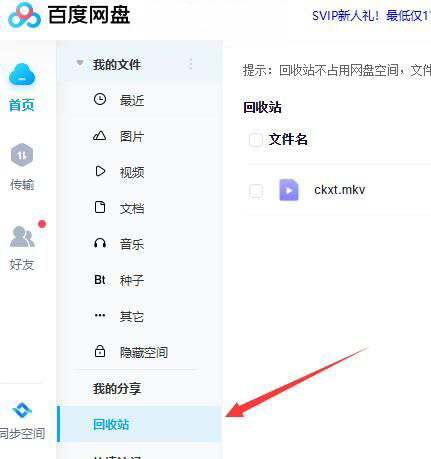
Task: Open the 种子 torrents category
Action: click(x=132, y=280)
